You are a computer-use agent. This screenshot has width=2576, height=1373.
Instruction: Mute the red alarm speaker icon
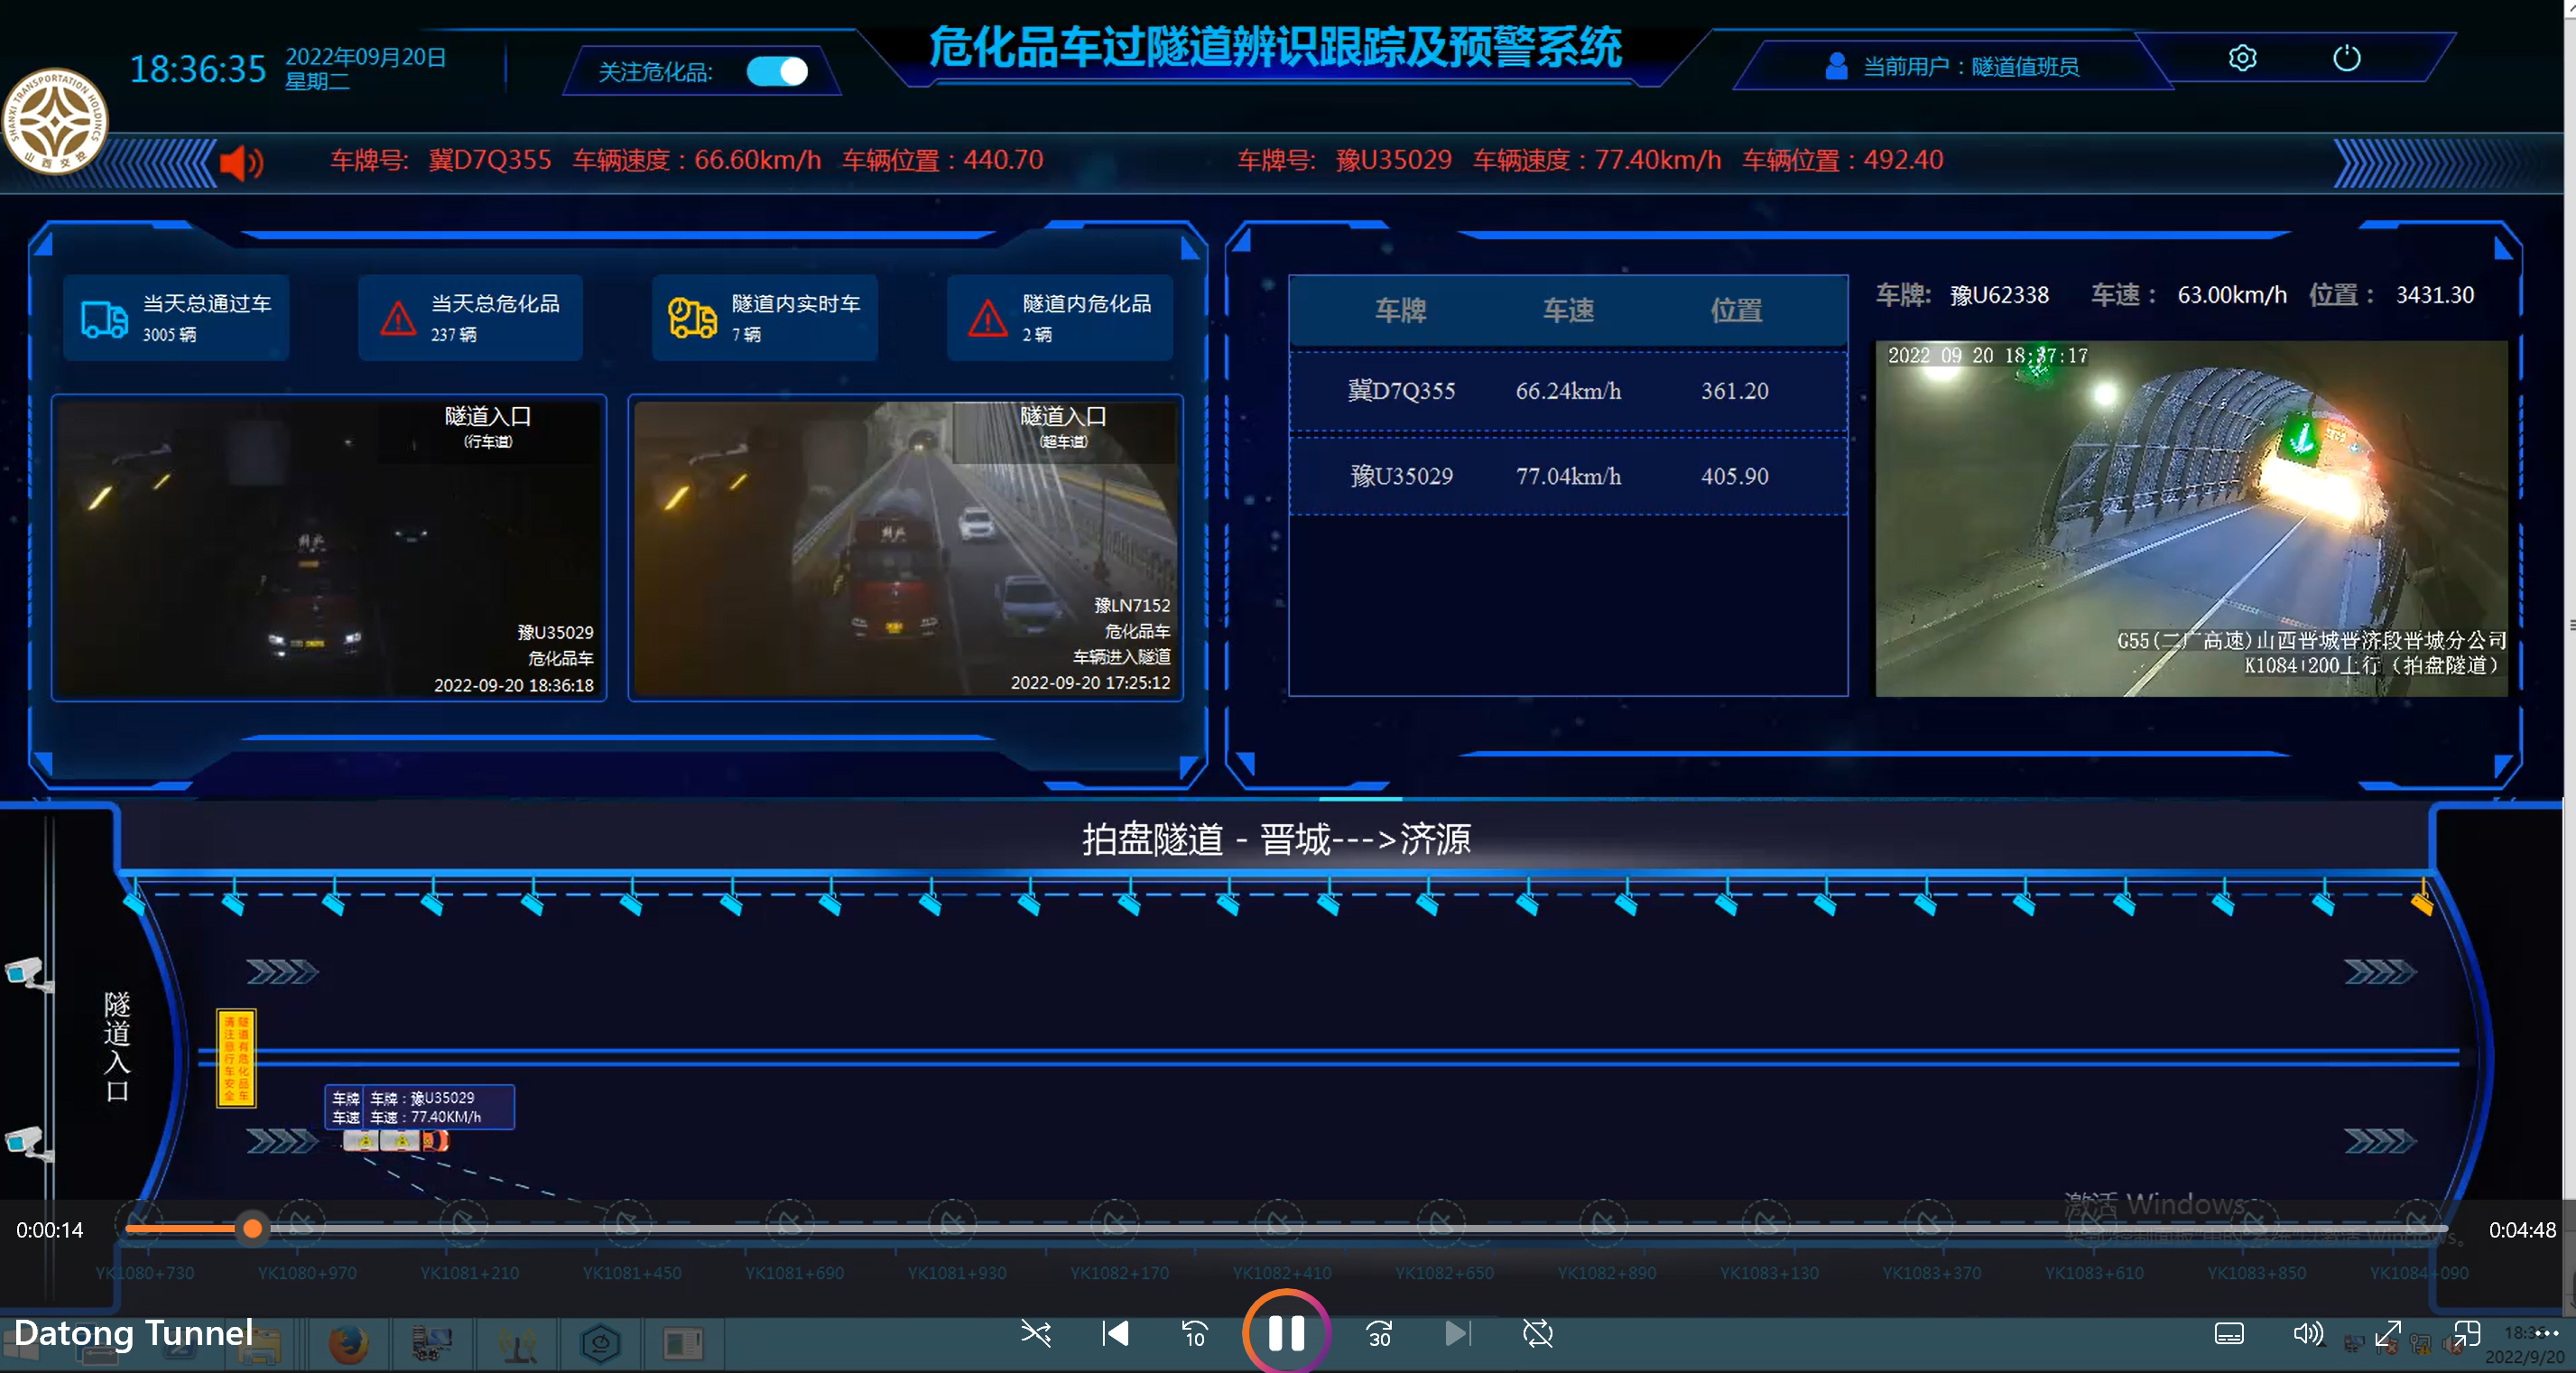(x=241, y=162)
